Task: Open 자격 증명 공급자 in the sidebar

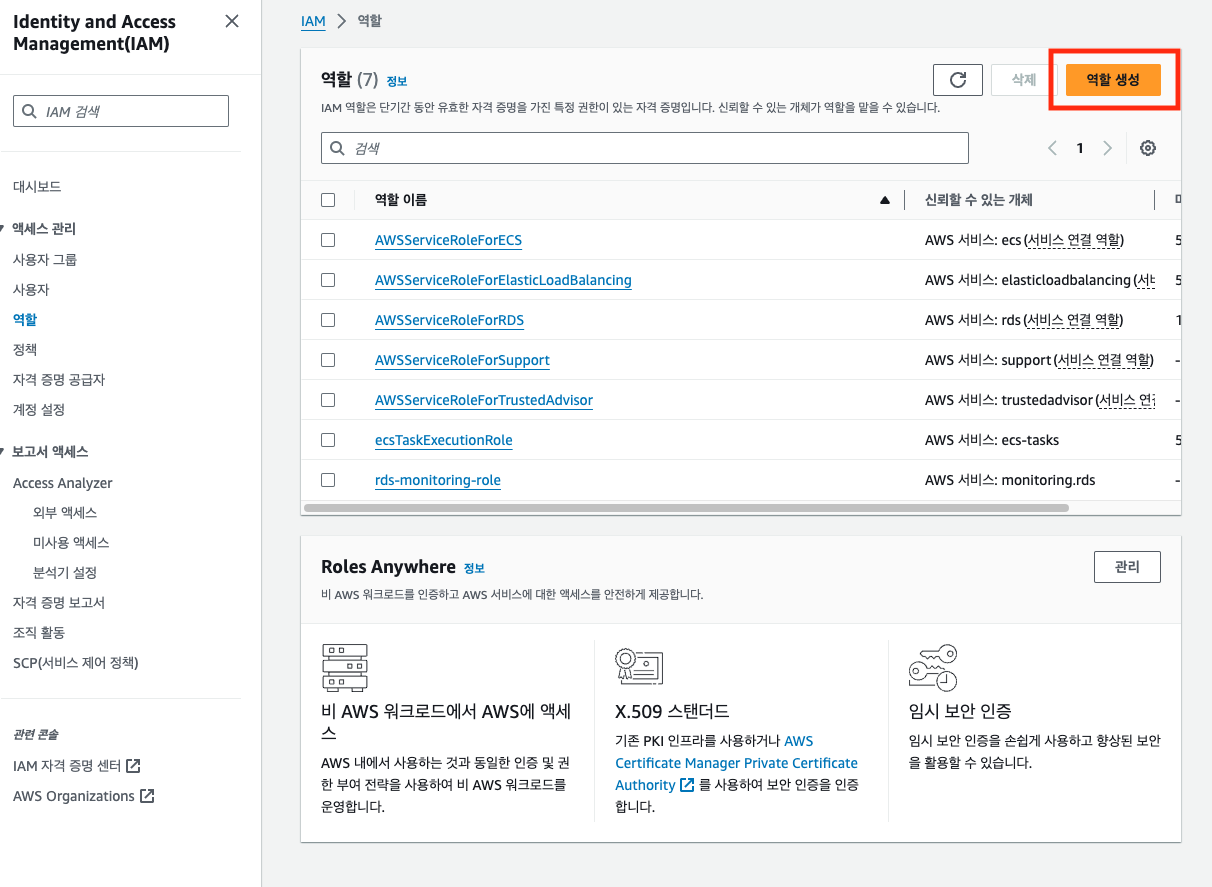Action: tap(59, 380)
